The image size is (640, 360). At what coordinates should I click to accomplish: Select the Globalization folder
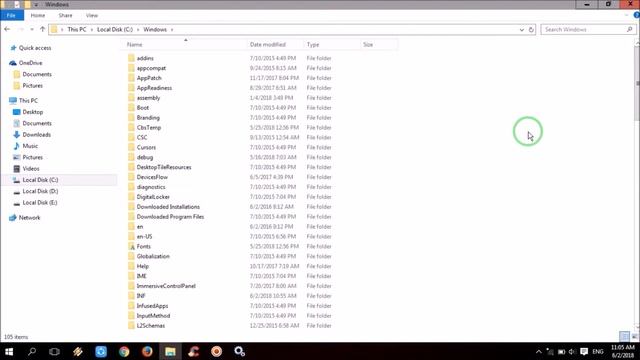(153, 256)
